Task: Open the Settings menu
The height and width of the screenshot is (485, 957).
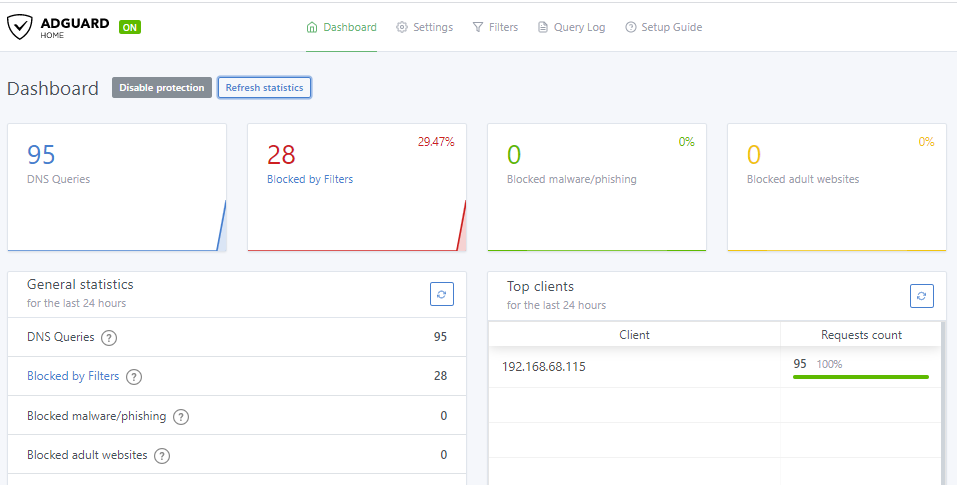Action: pyautogui.click(x=424, y=27)
